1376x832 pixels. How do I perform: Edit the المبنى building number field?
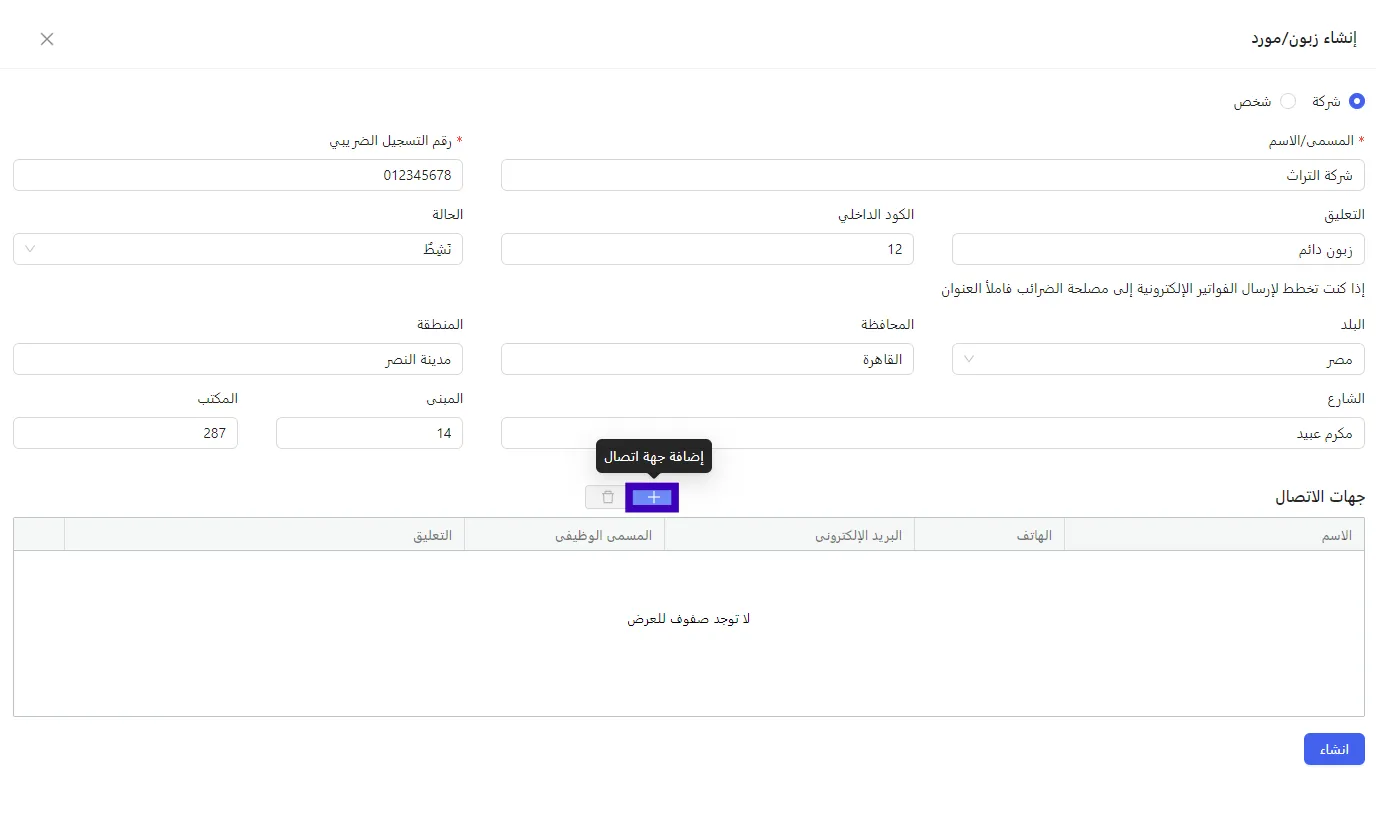pyautogui.click(x=369, y=433)
